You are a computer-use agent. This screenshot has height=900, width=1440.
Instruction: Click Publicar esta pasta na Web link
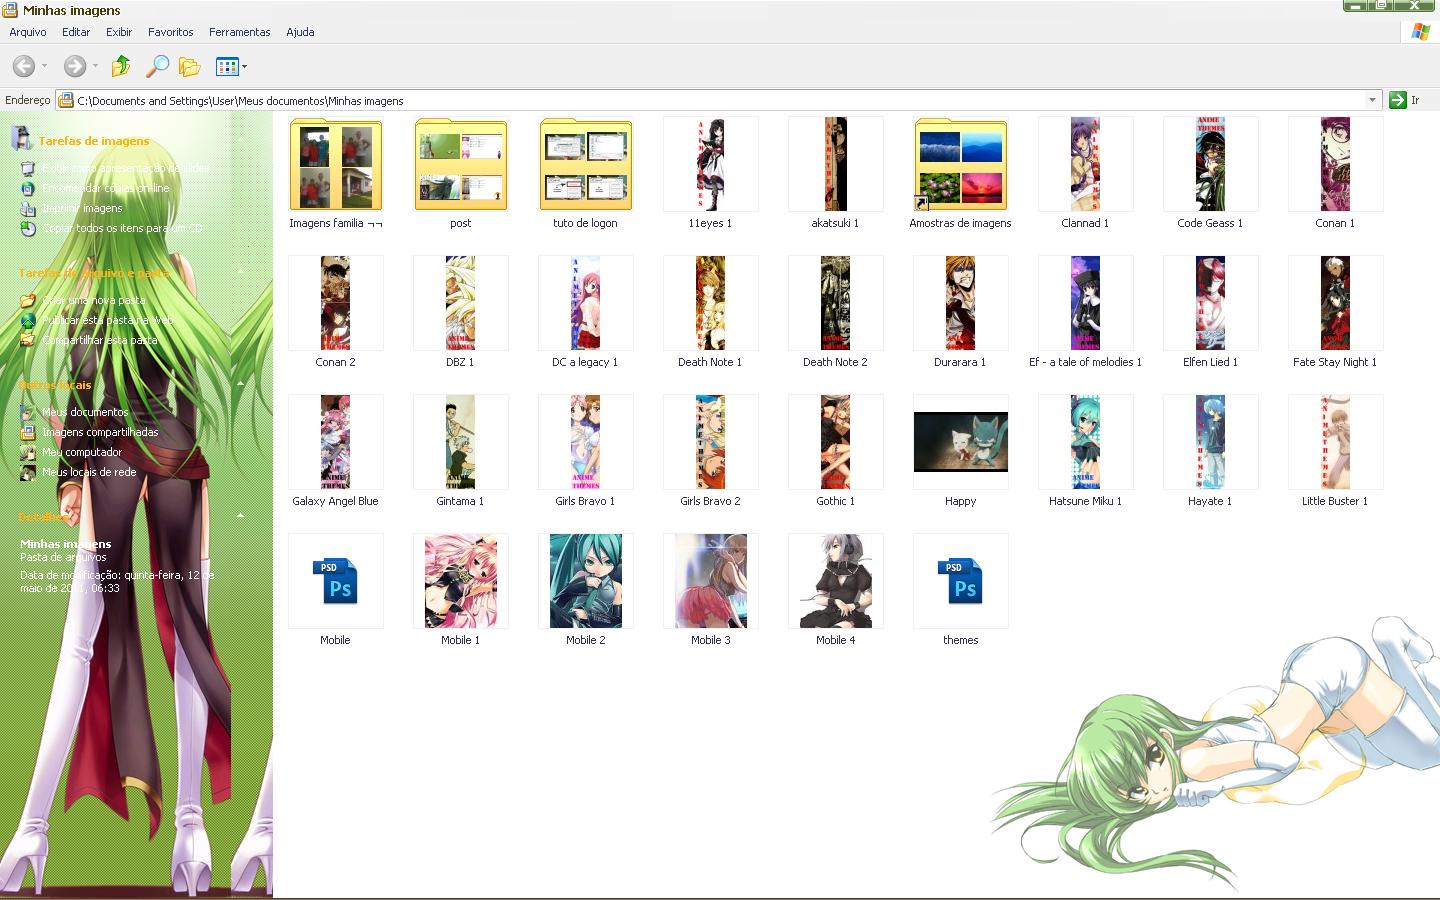108,320
